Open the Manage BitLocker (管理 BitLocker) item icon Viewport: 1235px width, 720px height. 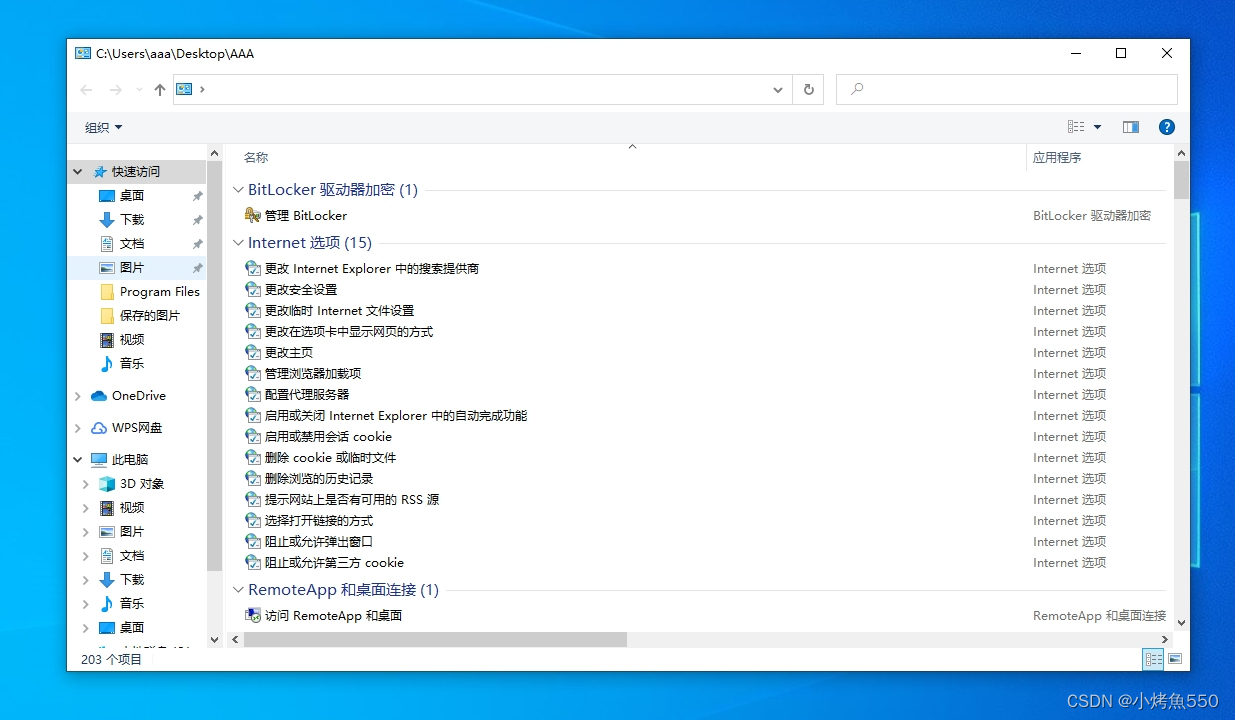click(253, 215)
